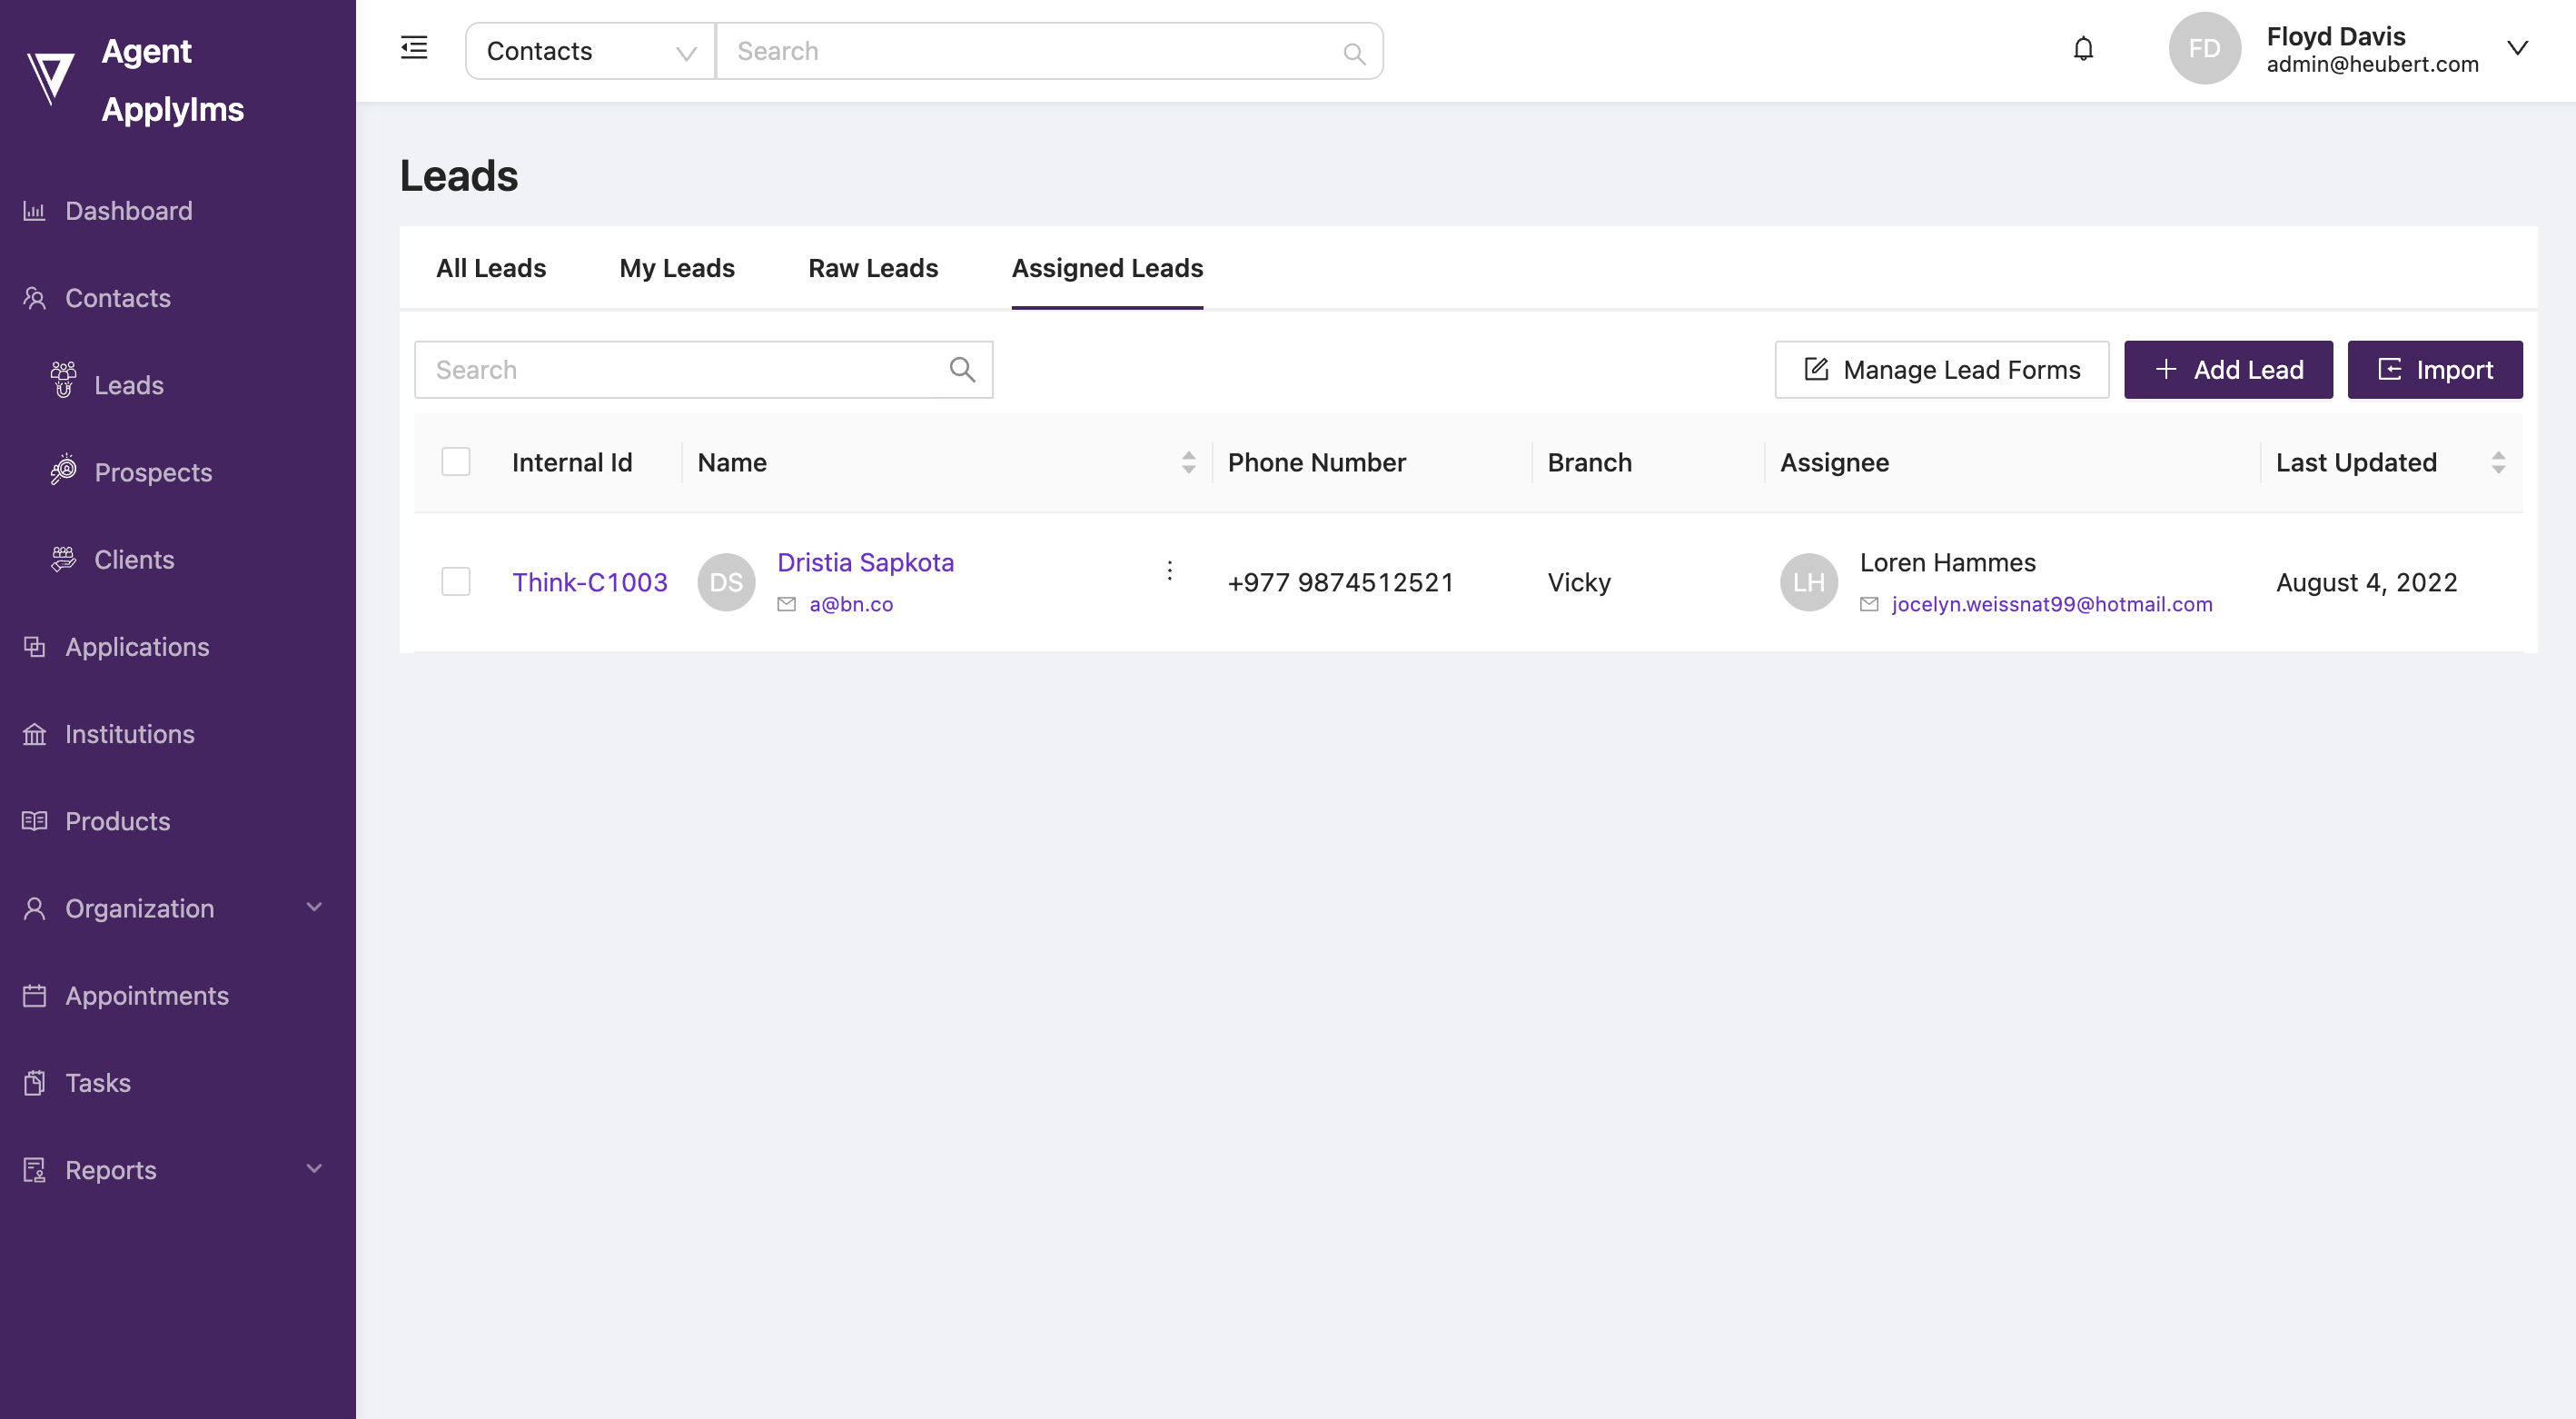Viewport: 2576px width, 1419px height.
Task: Click the Loren Hammes assignee name
Action: (1947, 562)
